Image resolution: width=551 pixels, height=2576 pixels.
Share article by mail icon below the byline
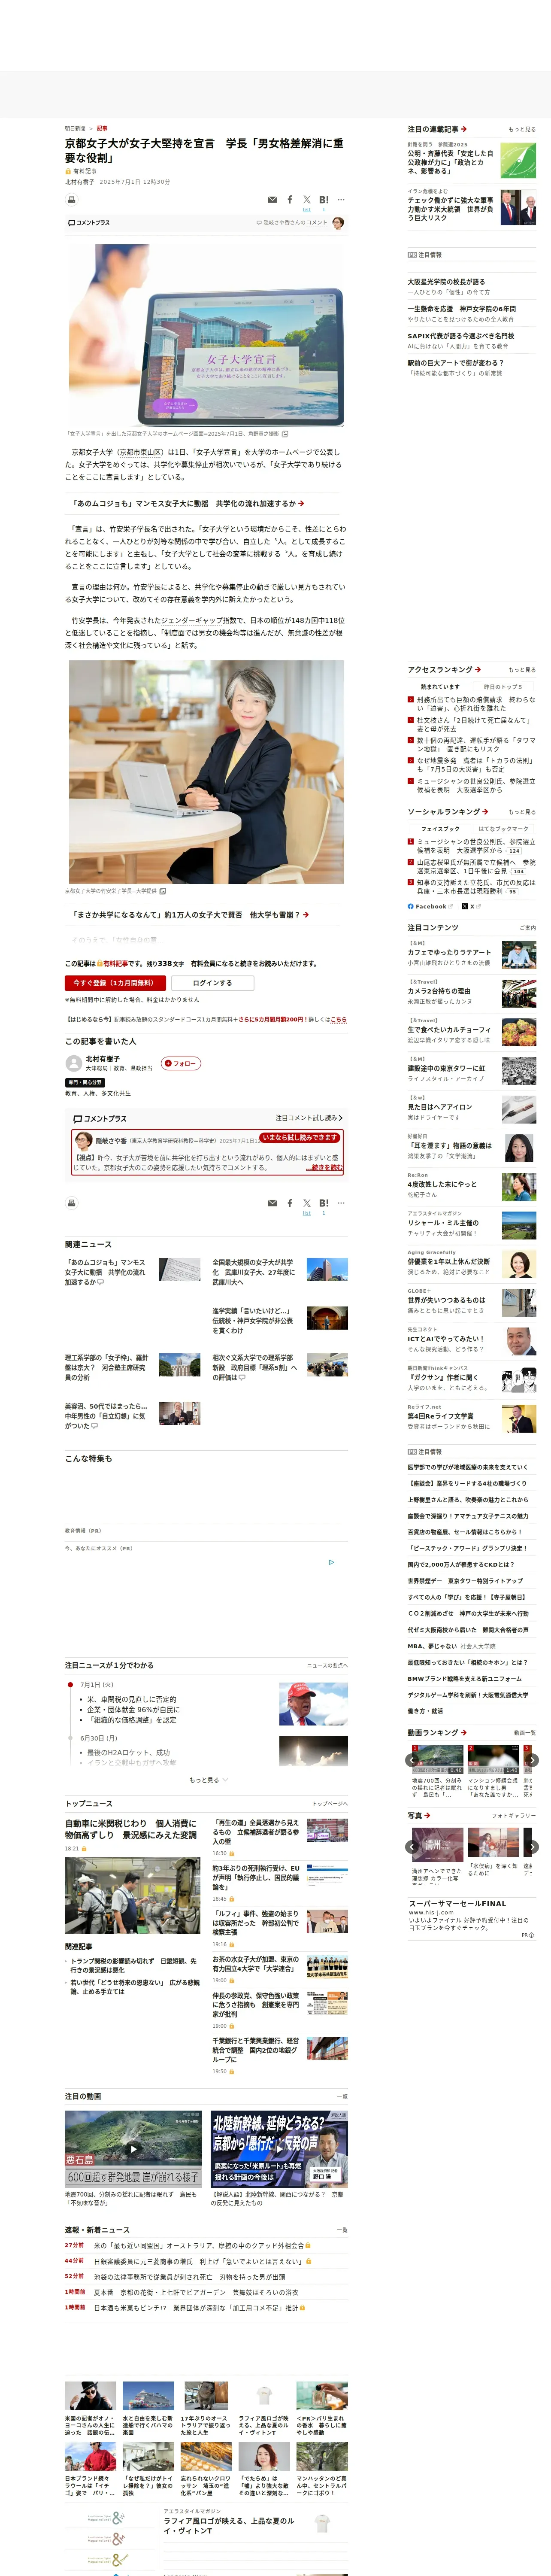(272, 200)
